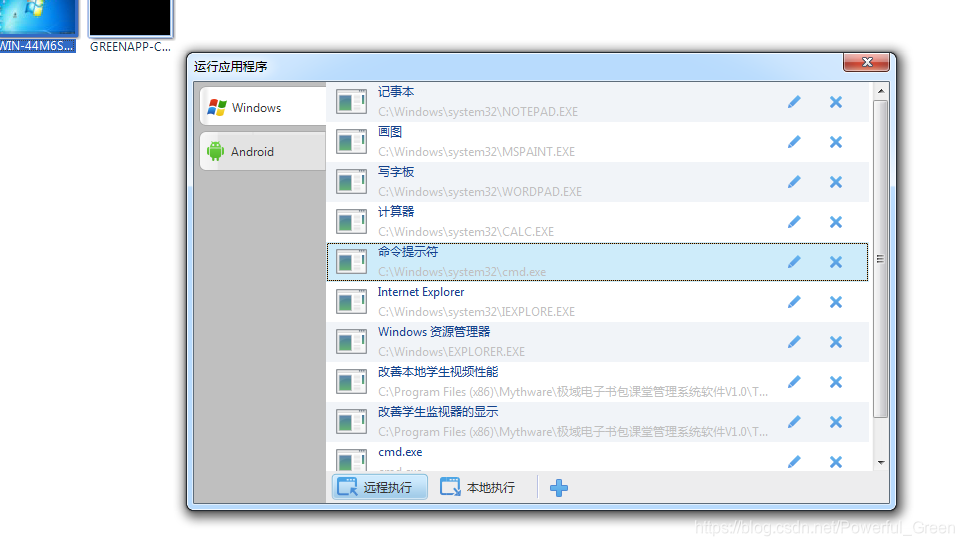Select the GREENAPP-C... computer thumbnail
This screenshot has height=546, width=964.
tap(130, 26)
